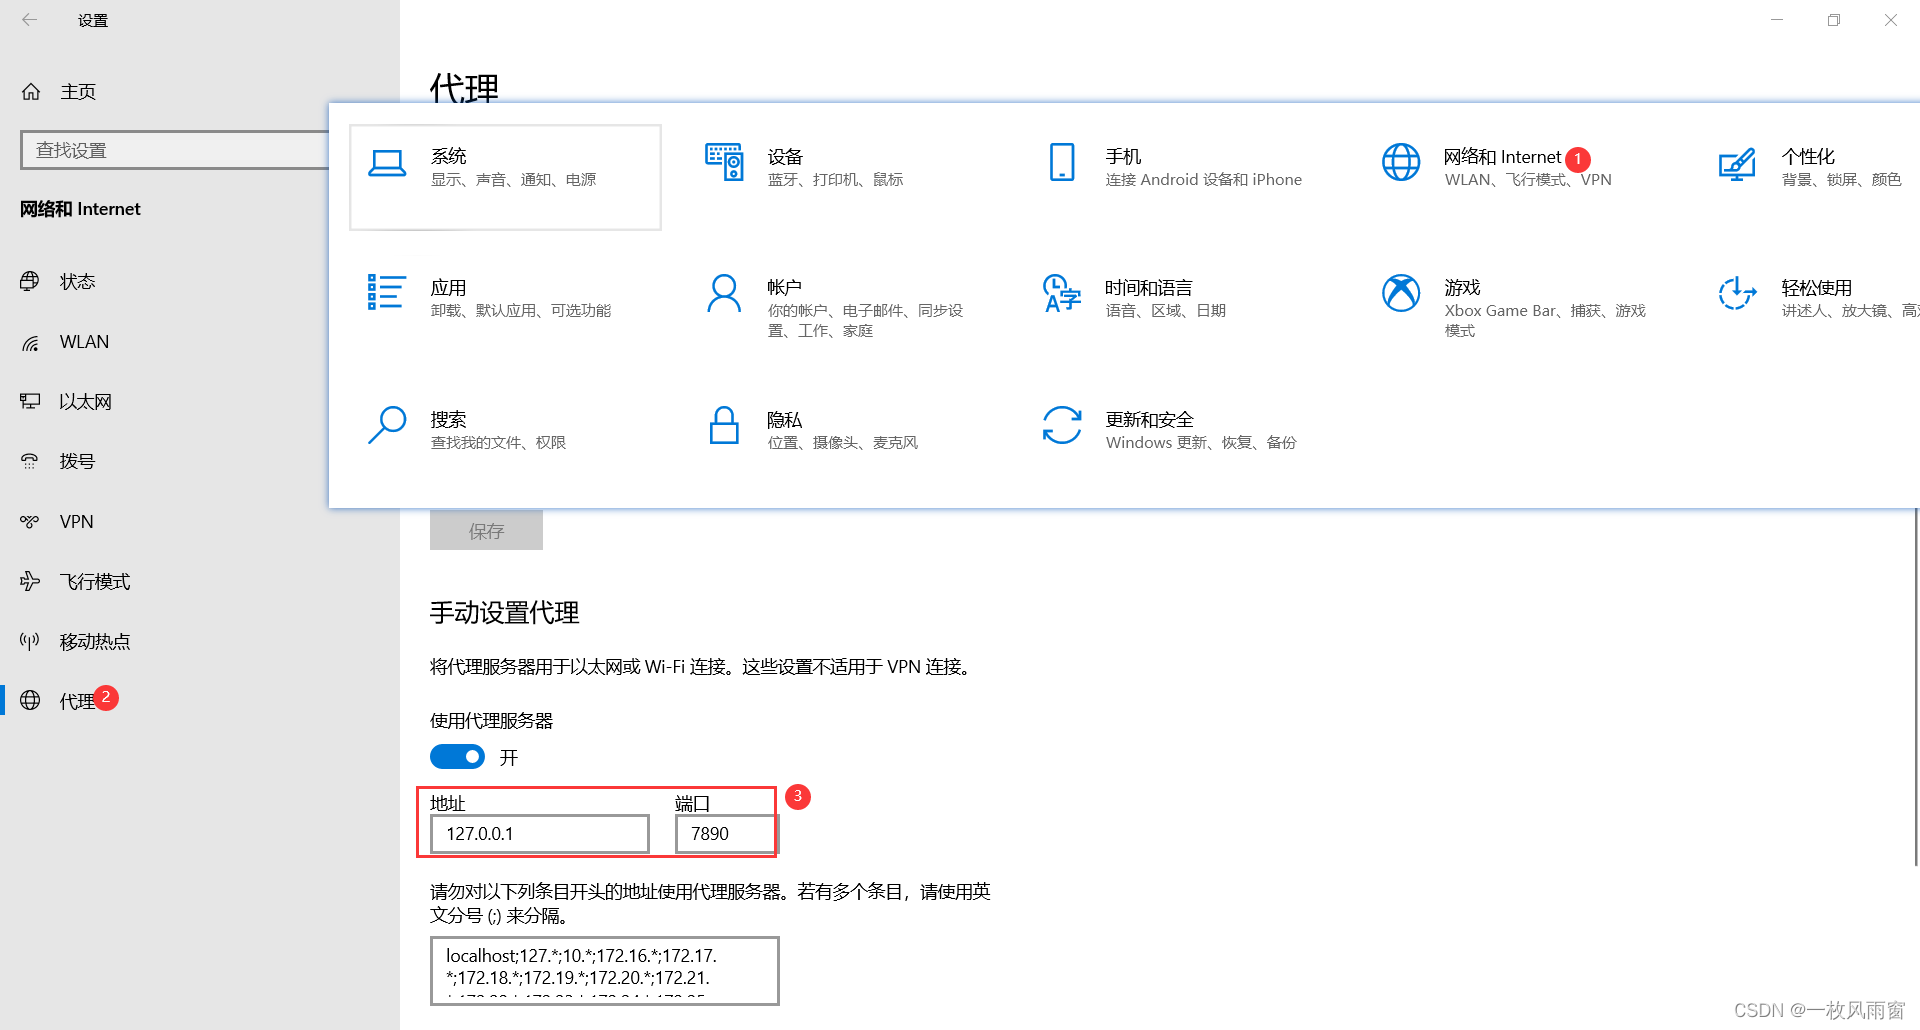1920x1030 pixels.
Task: Open the 游戏 Xbox gaming icon
Action: pos(1401,293)
